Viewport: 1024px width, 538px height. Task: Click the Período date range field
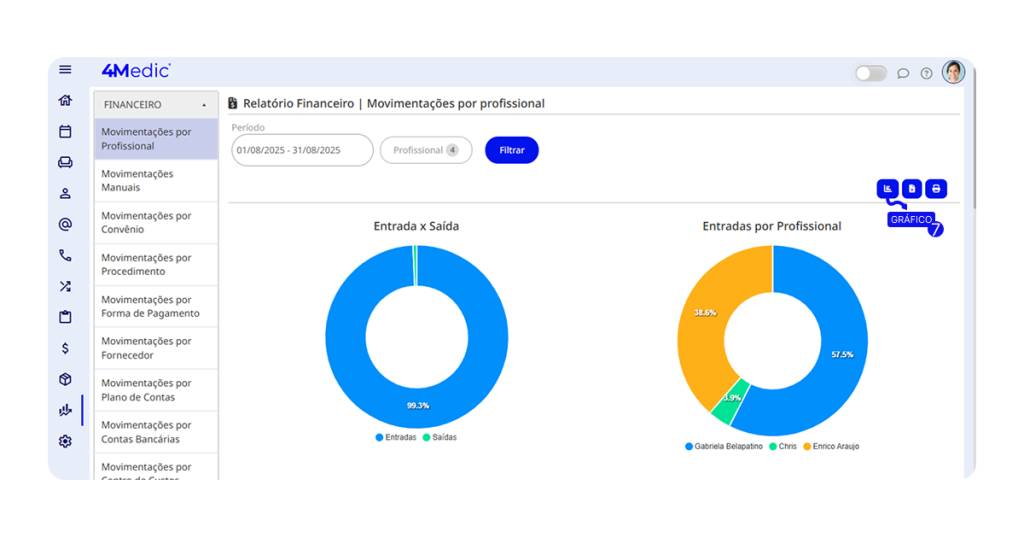[302, 150]
